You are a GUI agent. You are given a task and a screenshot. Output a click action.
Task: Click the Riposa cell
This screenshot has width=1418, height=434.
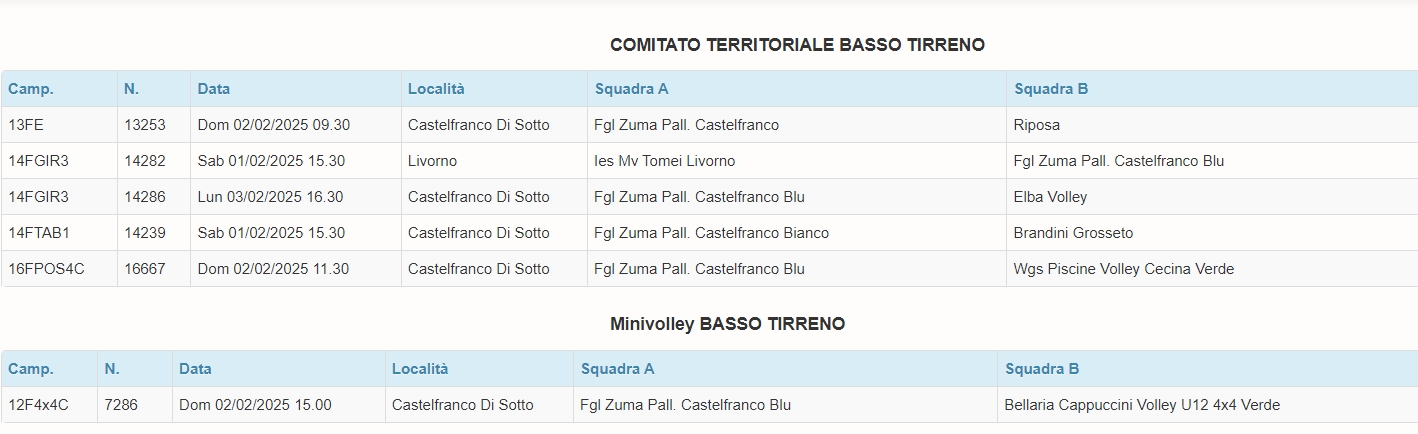click(x=1036, y=125)
